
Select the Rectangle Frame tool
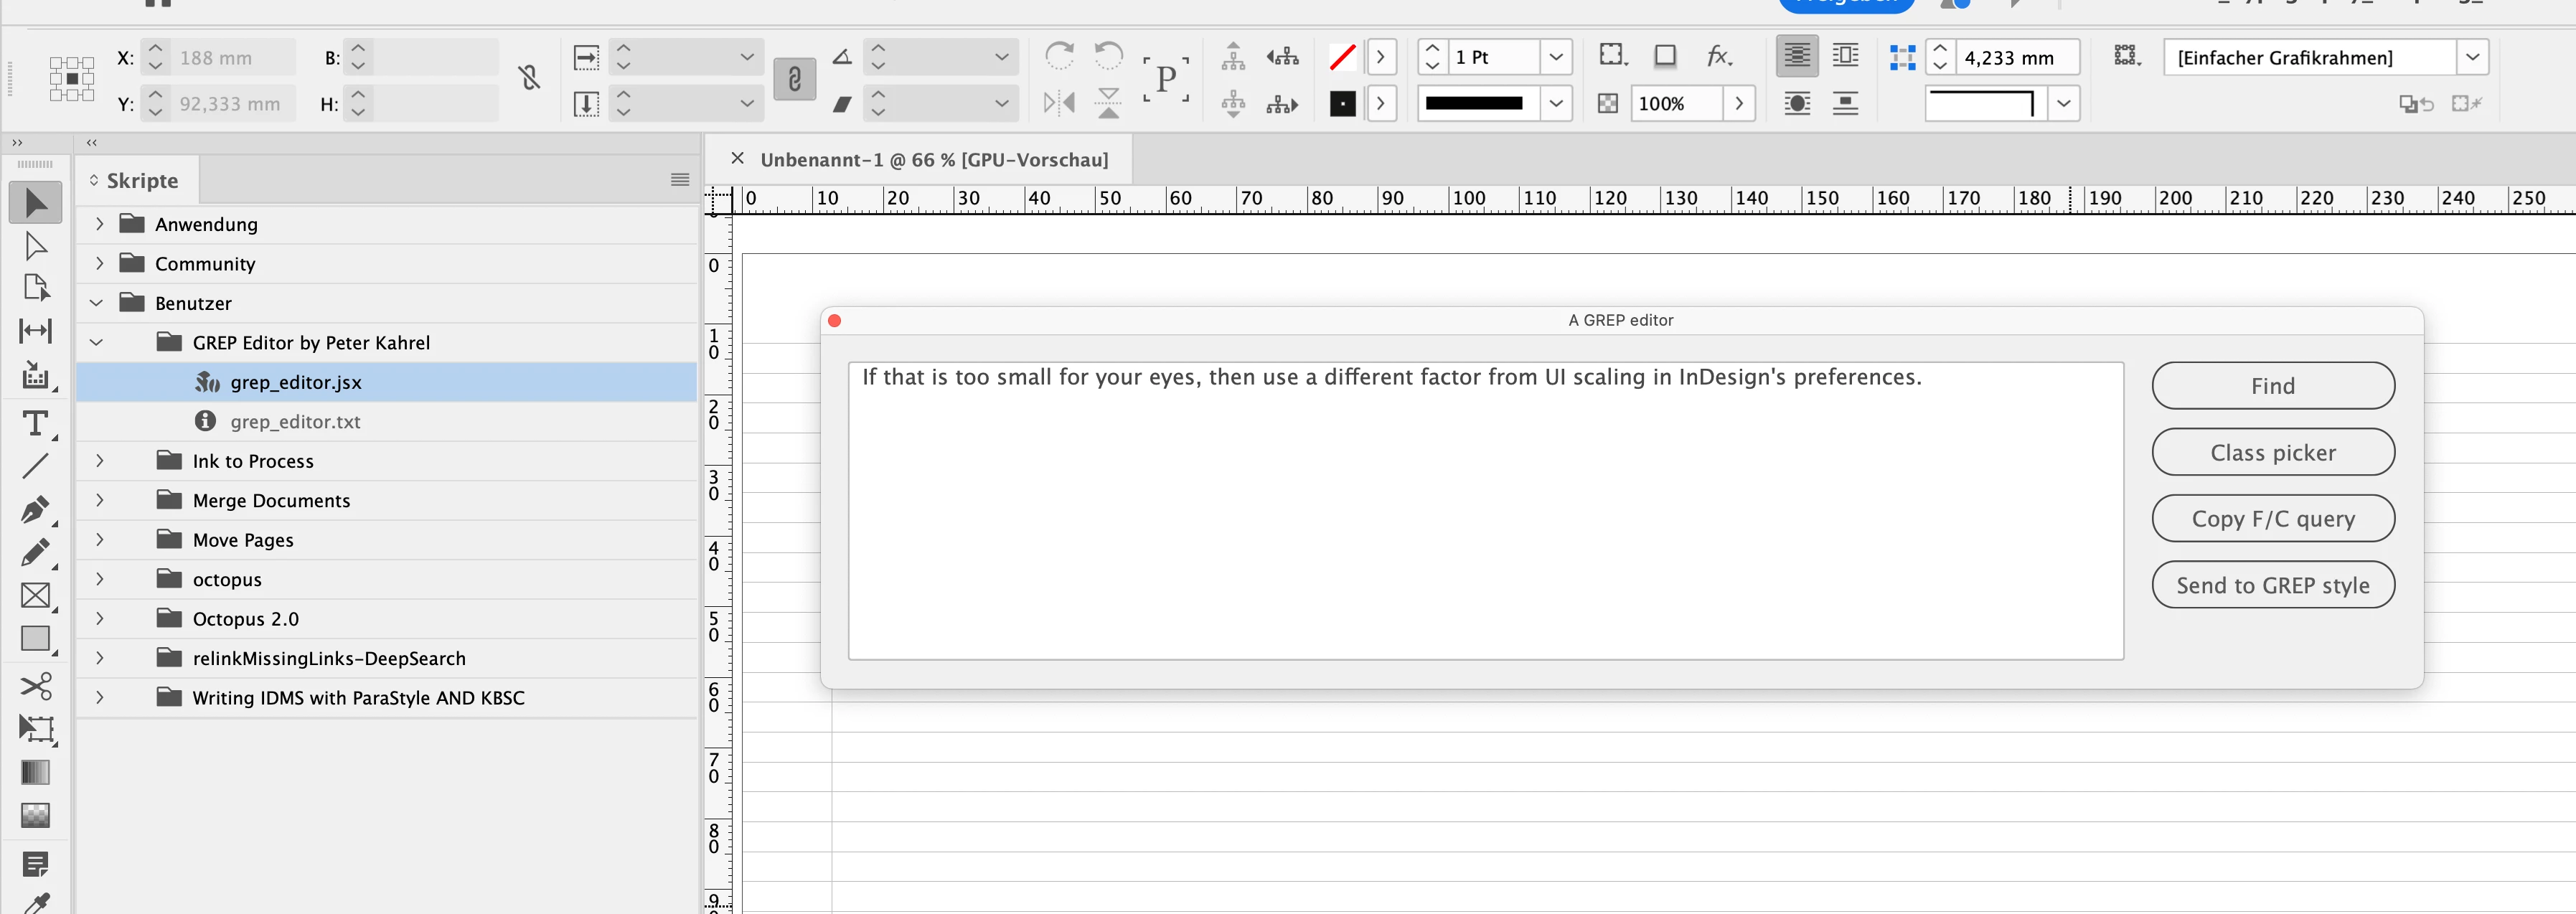pos(35,596)
